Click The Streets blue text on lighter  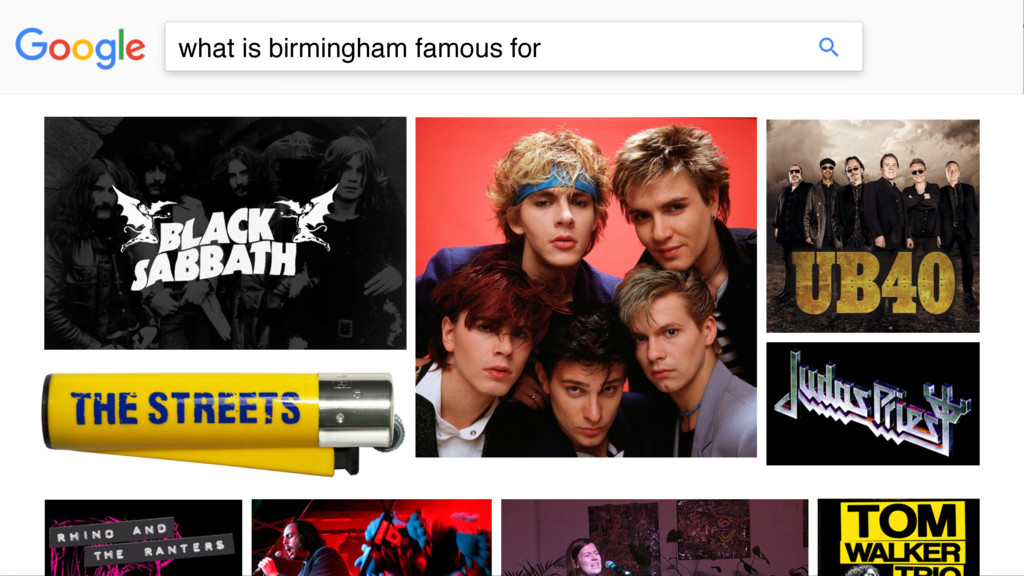[185, 408]
